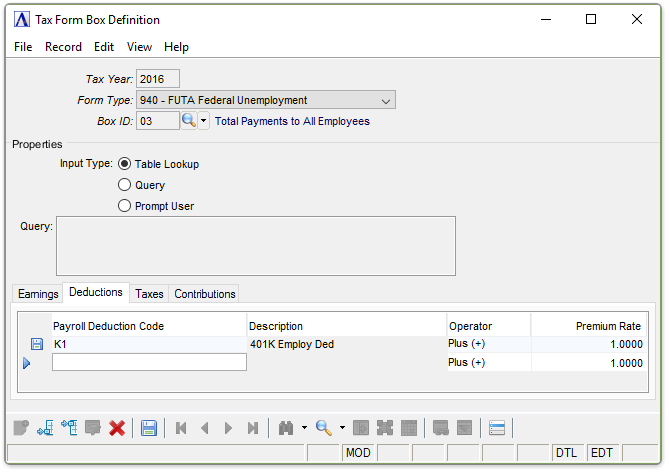Click the EDT status bar indicator
Screen dimensions: 670x473
[x=602, y=453]
